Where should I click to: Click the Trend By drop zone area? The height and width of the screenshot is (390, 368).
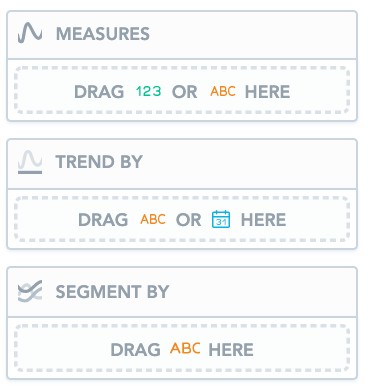tap(182, 219)
